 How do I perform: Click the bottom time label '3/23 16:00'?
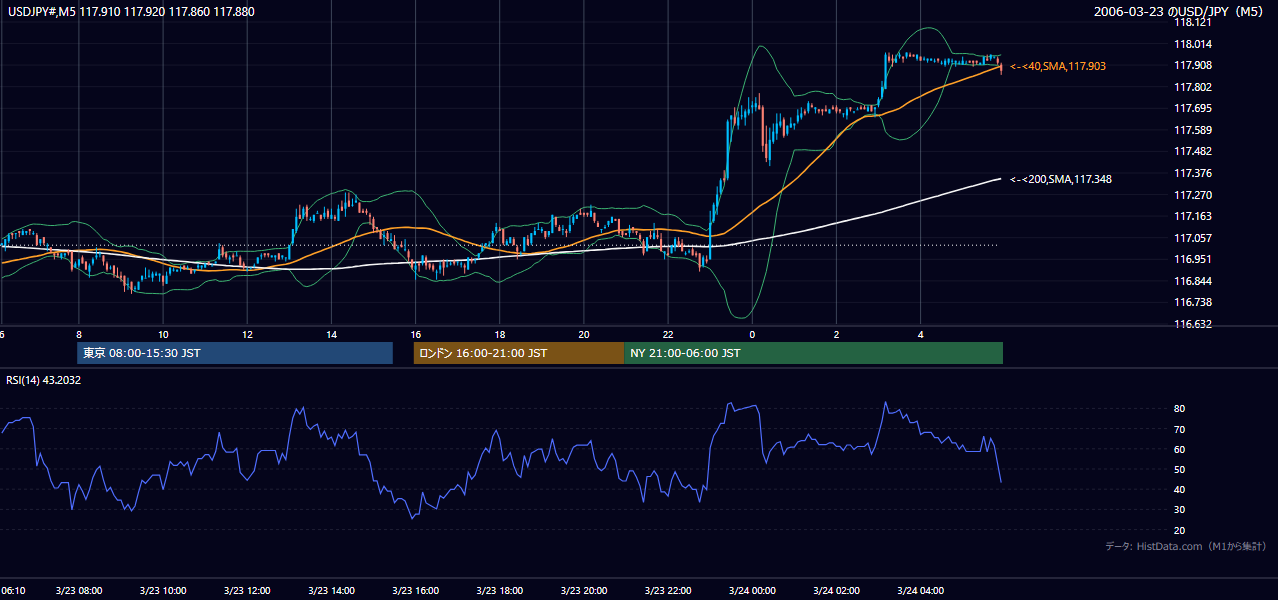tap(416, 591)
